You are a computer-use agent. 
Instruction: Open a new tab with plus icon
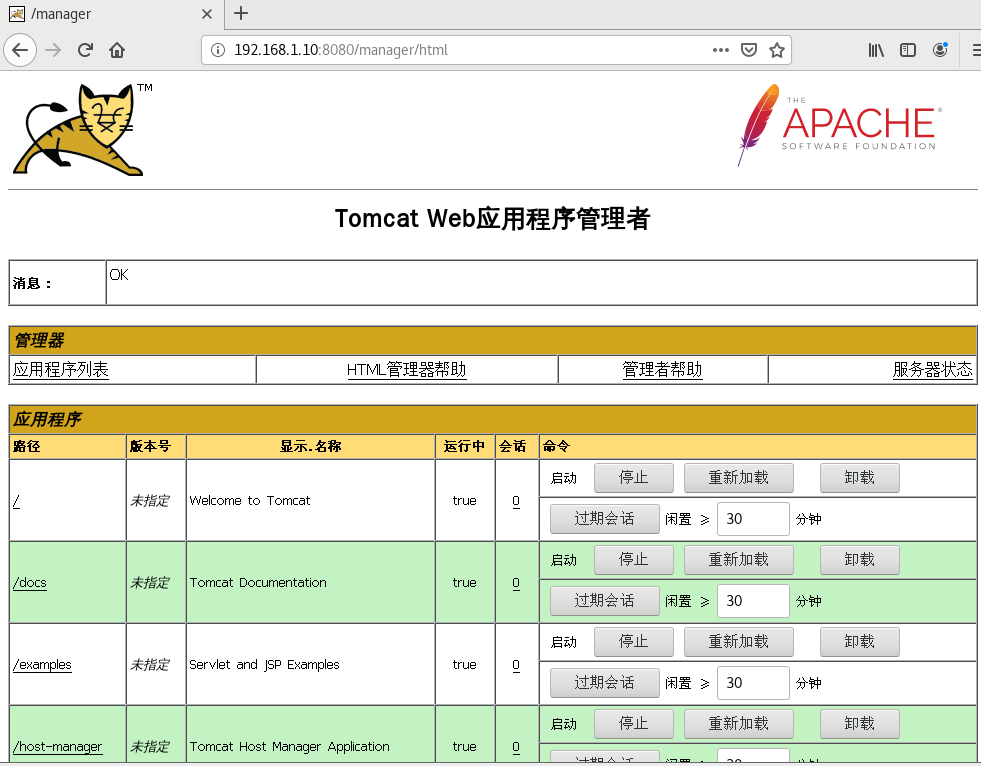241,13
